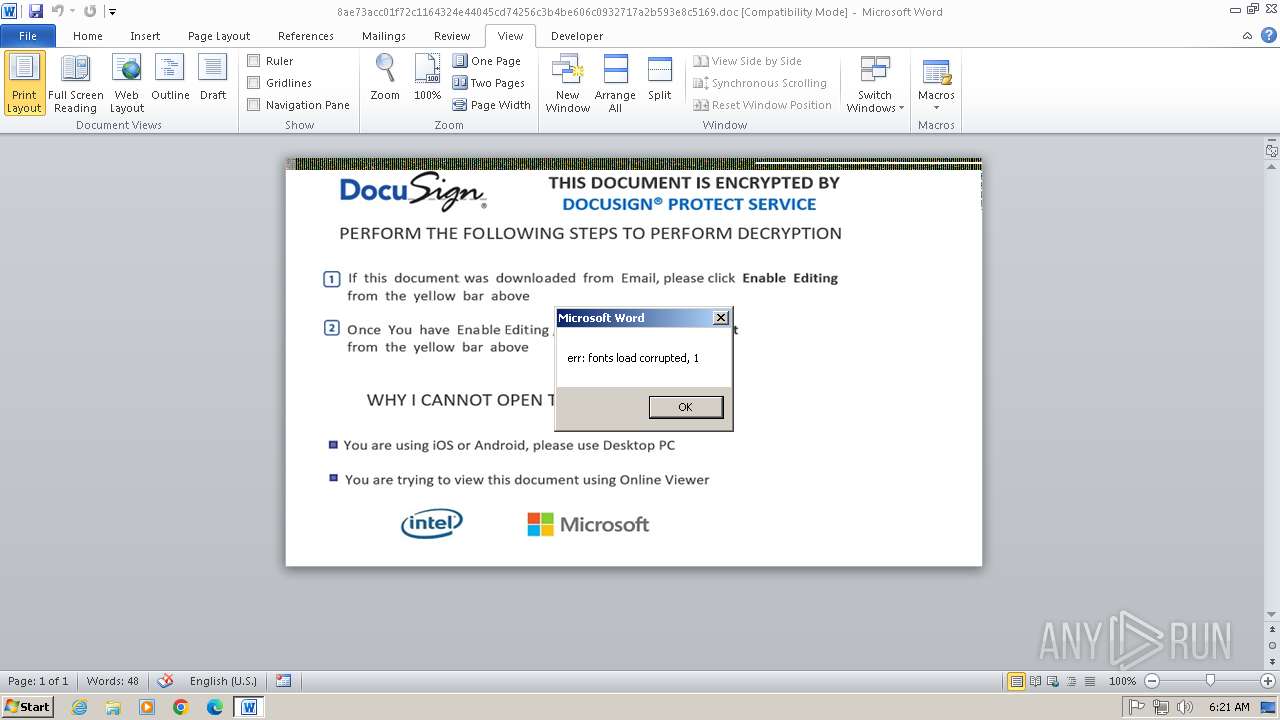Click the Redo icon
Viewport: 1280px width, 720px height.
[x=90, y=11]
